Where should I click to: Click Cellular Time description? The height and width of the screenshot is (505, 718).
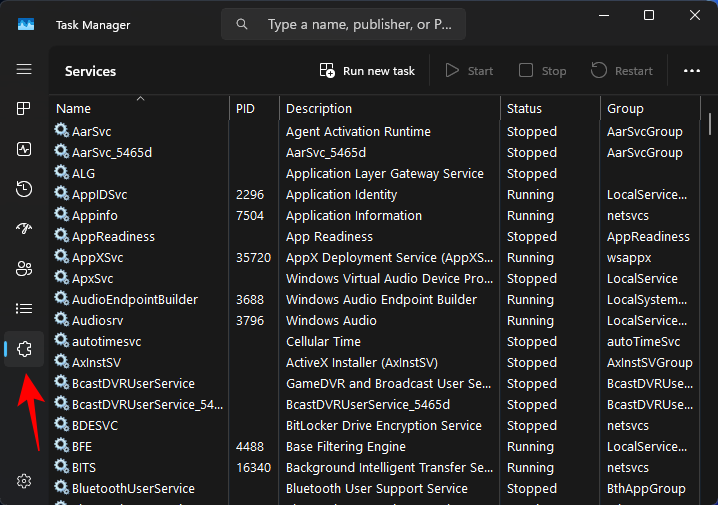323,342
